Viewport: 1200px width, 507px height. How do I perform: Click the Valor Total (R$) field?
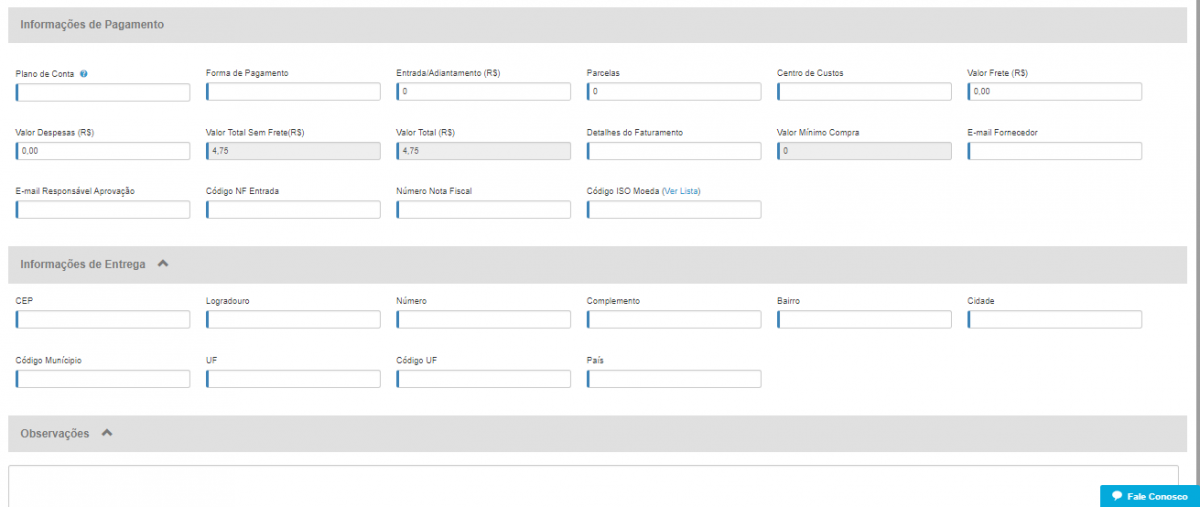484,151
